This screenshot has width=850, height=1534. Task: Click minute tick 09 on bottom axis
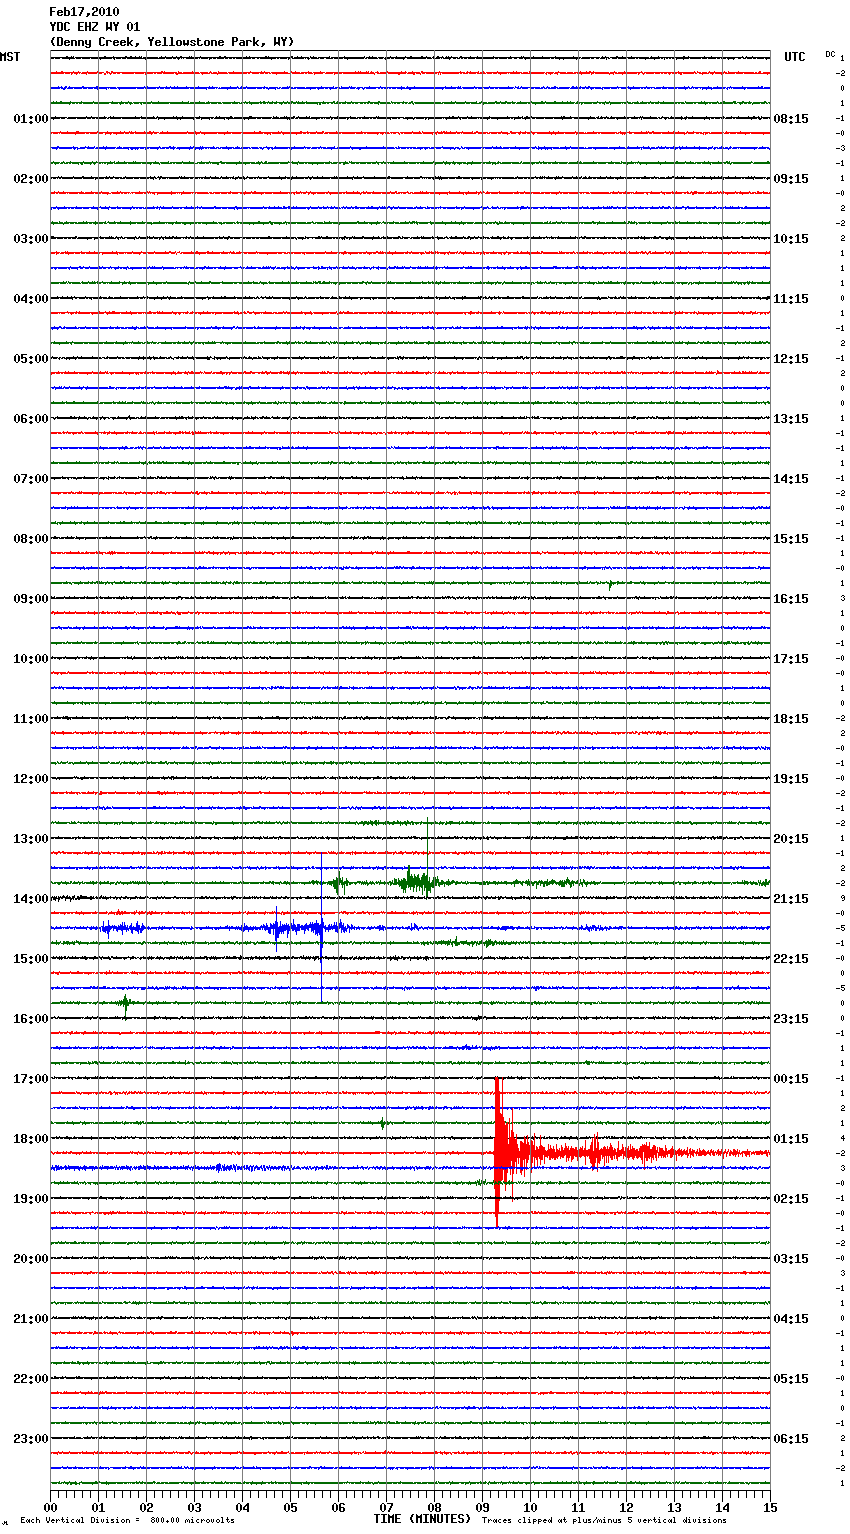click(x=482, y=1507)
